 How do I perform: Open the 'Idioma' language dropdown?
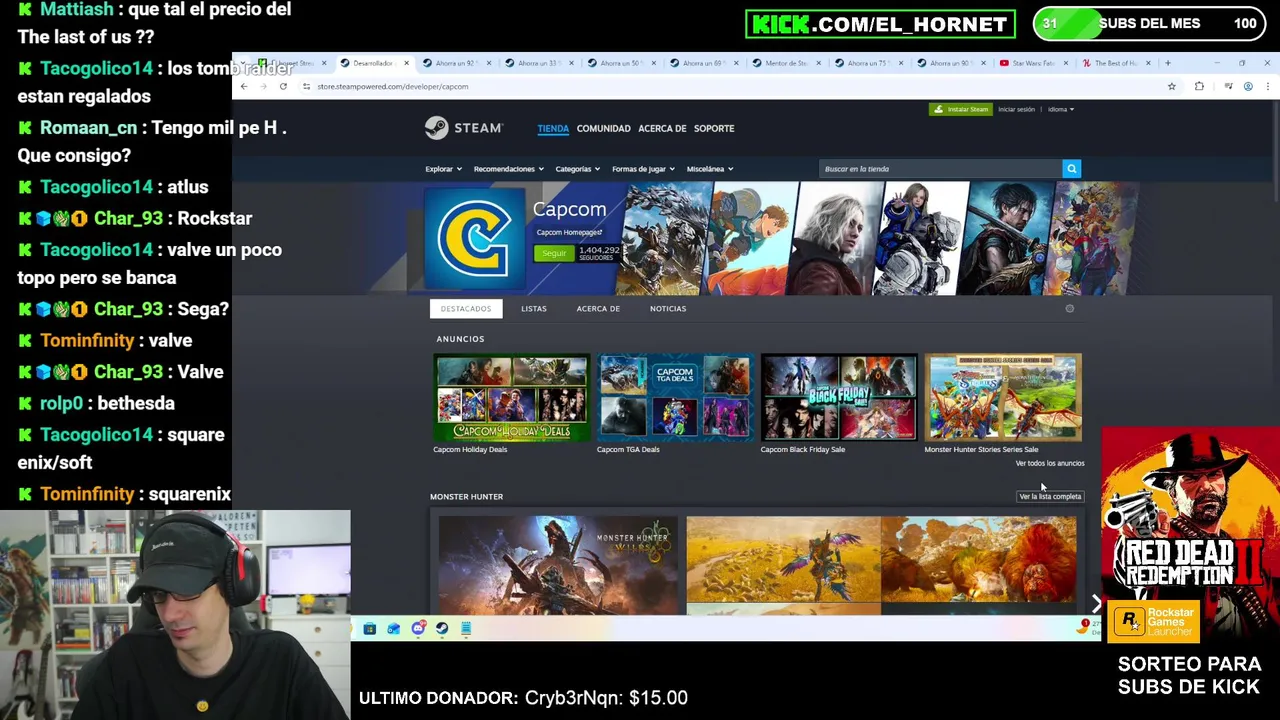(1061, 109)
